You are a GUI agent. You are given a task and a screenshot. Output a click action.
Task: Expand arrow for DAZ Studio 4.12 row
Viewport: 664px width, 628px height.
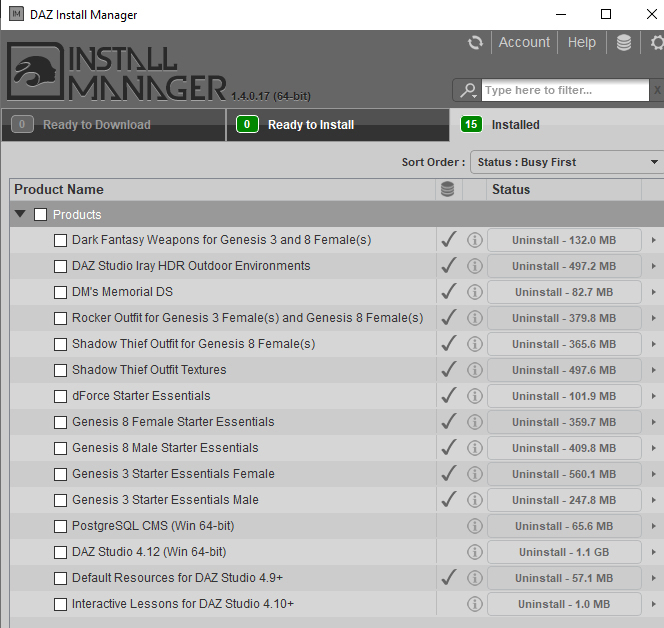tap(653, 552)
